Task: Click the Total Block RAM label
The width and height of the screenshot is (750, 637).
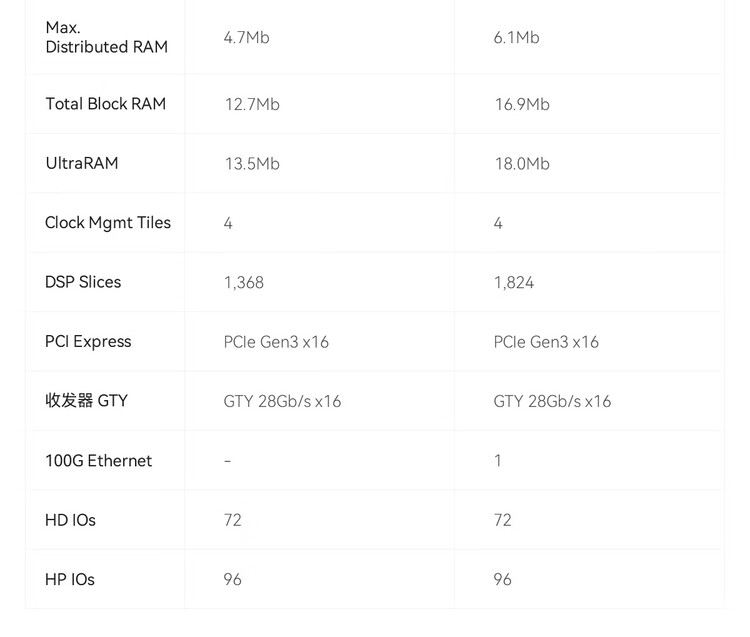Action: click(x=106, y=104)
